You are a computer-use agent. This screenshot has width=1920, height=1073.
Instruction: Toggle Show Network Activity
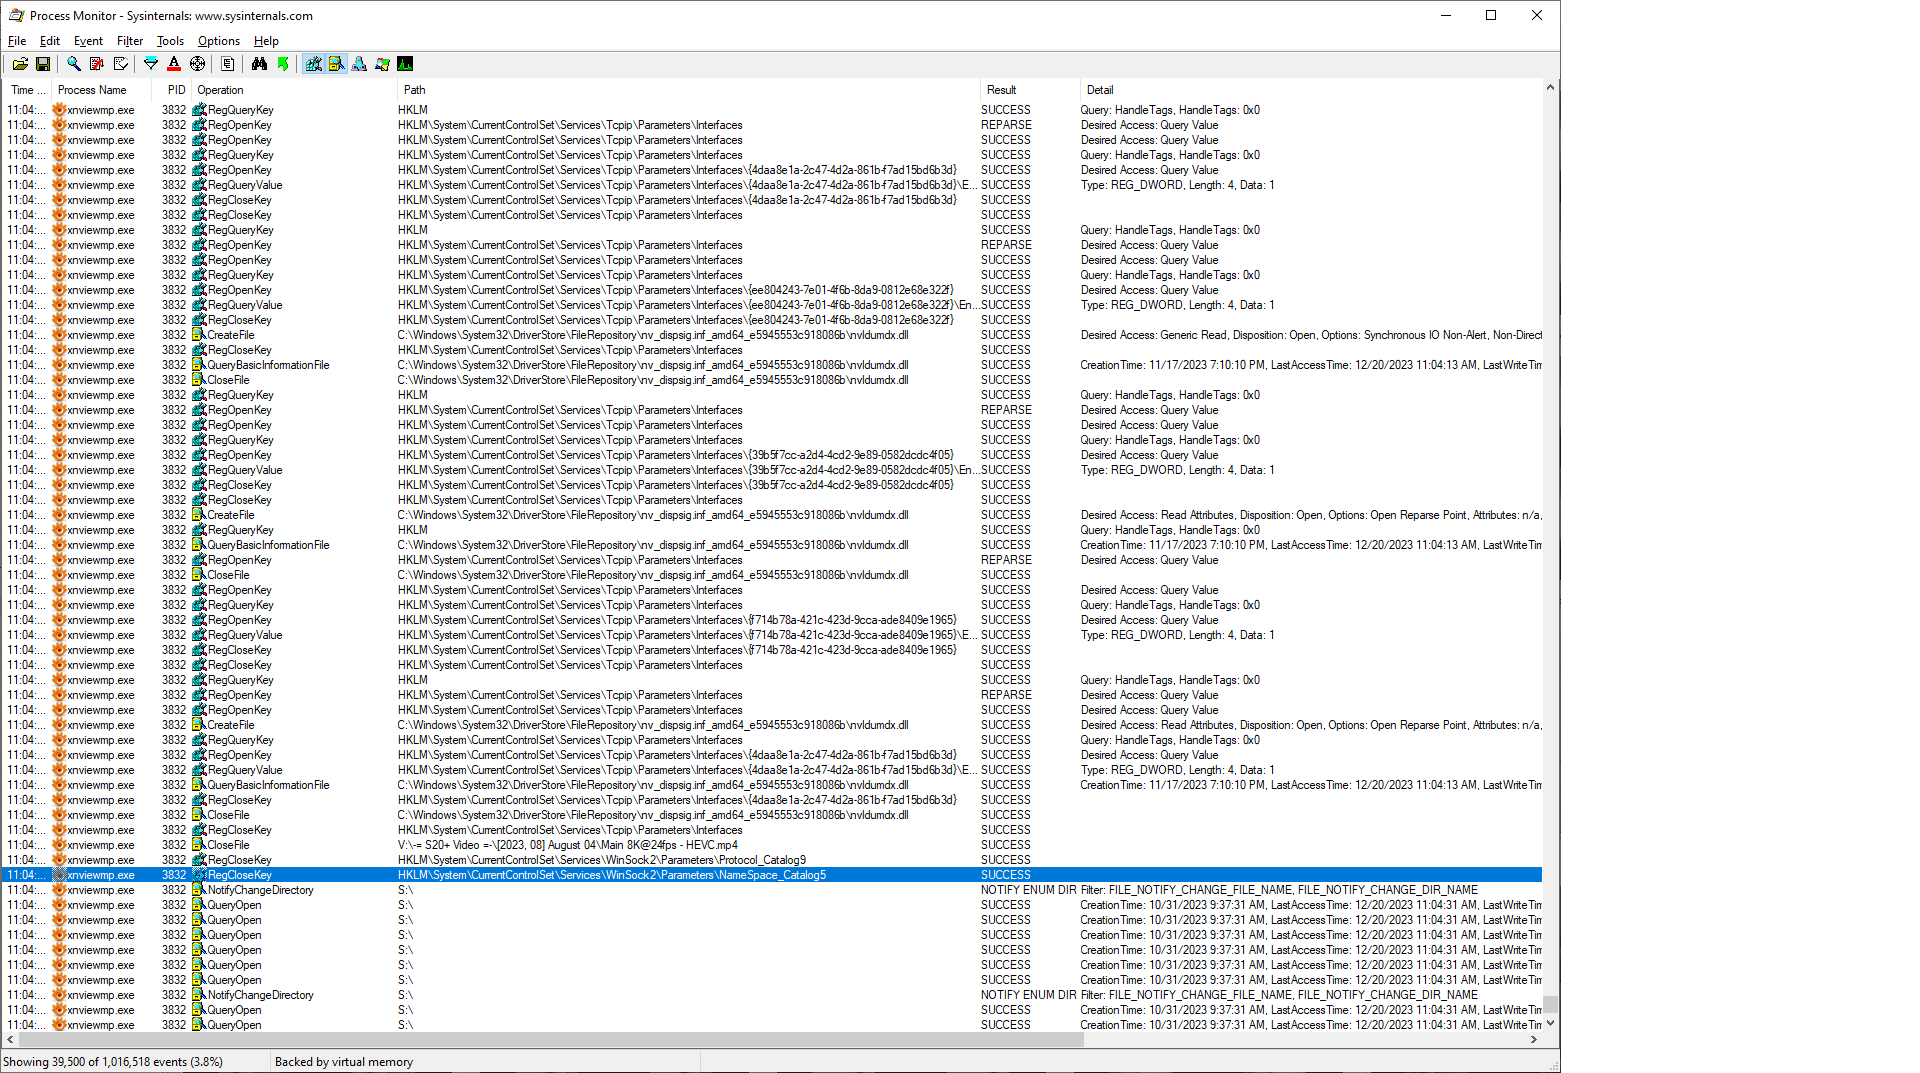coord(360,64)
